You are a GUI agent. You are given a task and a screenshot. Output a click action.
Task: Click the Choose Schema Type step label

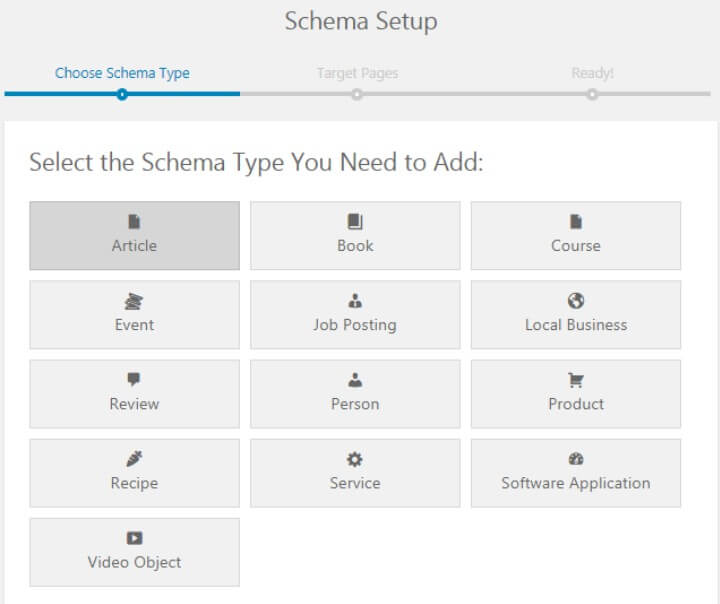122,73
